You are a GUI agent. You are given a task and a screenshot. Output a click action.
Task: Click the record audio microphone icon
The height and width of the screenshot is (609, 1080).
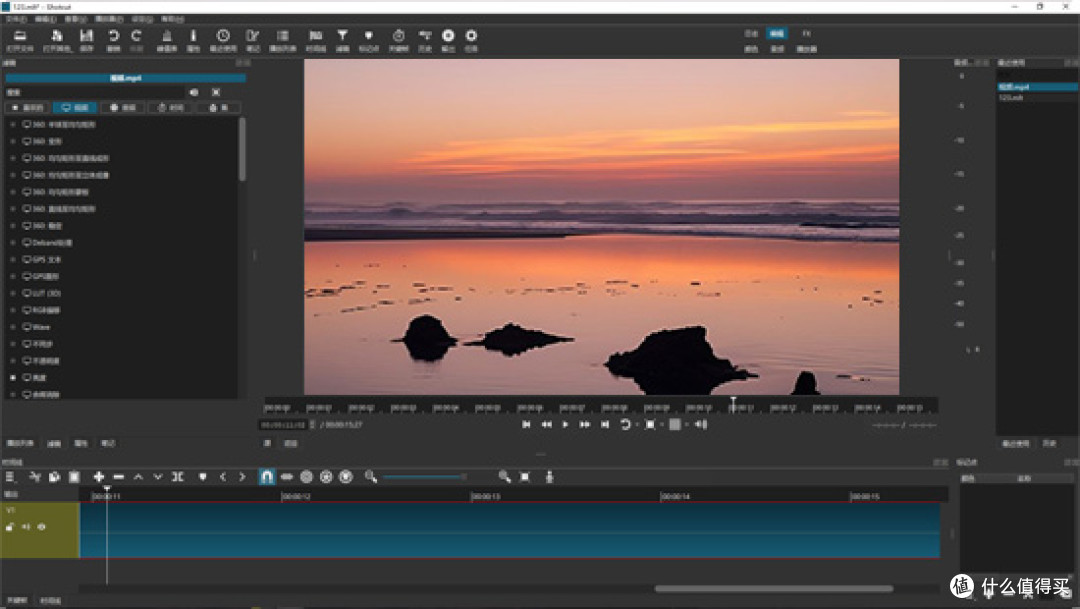pyautogui.click(x=549, y=477)
